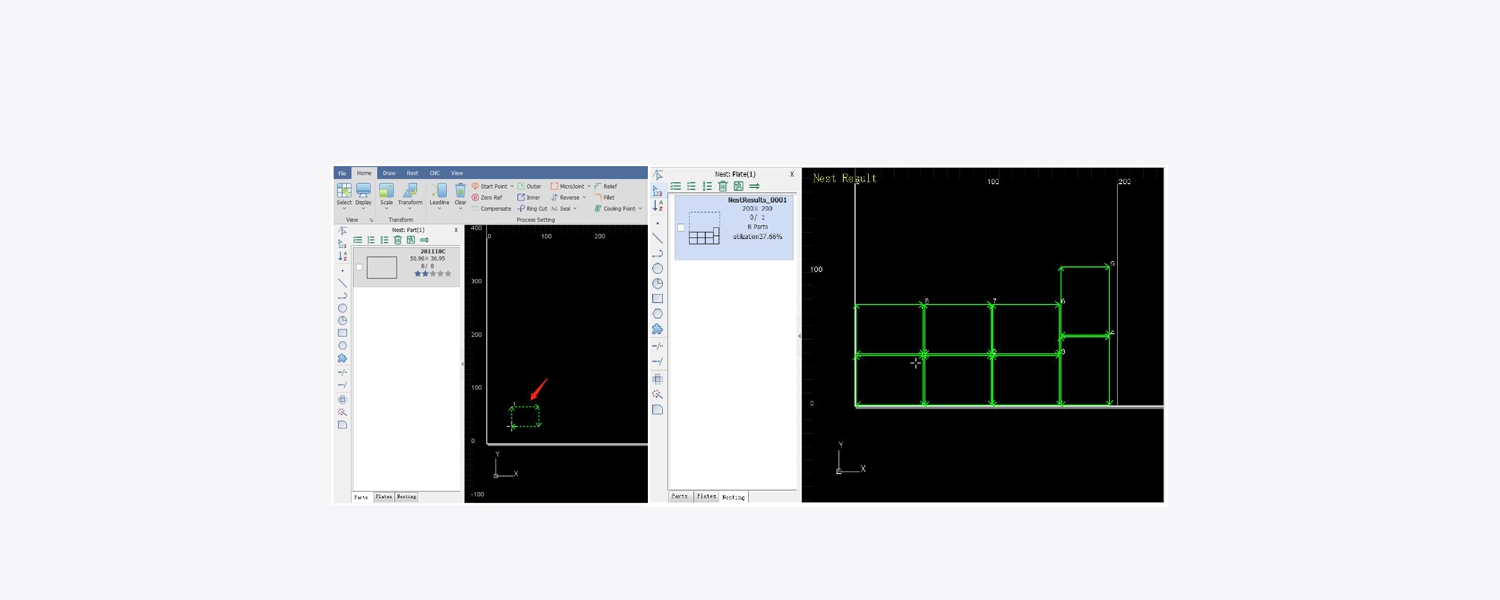
Task: Switch to the Nest ribbon tab
Action: 412,173
